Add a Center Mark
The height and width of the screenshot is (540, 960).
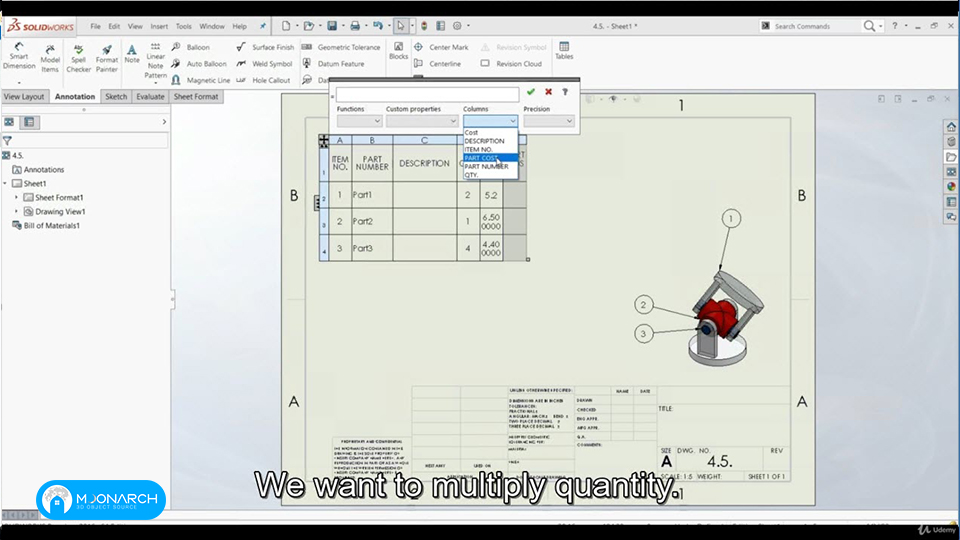tap(441, 47)
